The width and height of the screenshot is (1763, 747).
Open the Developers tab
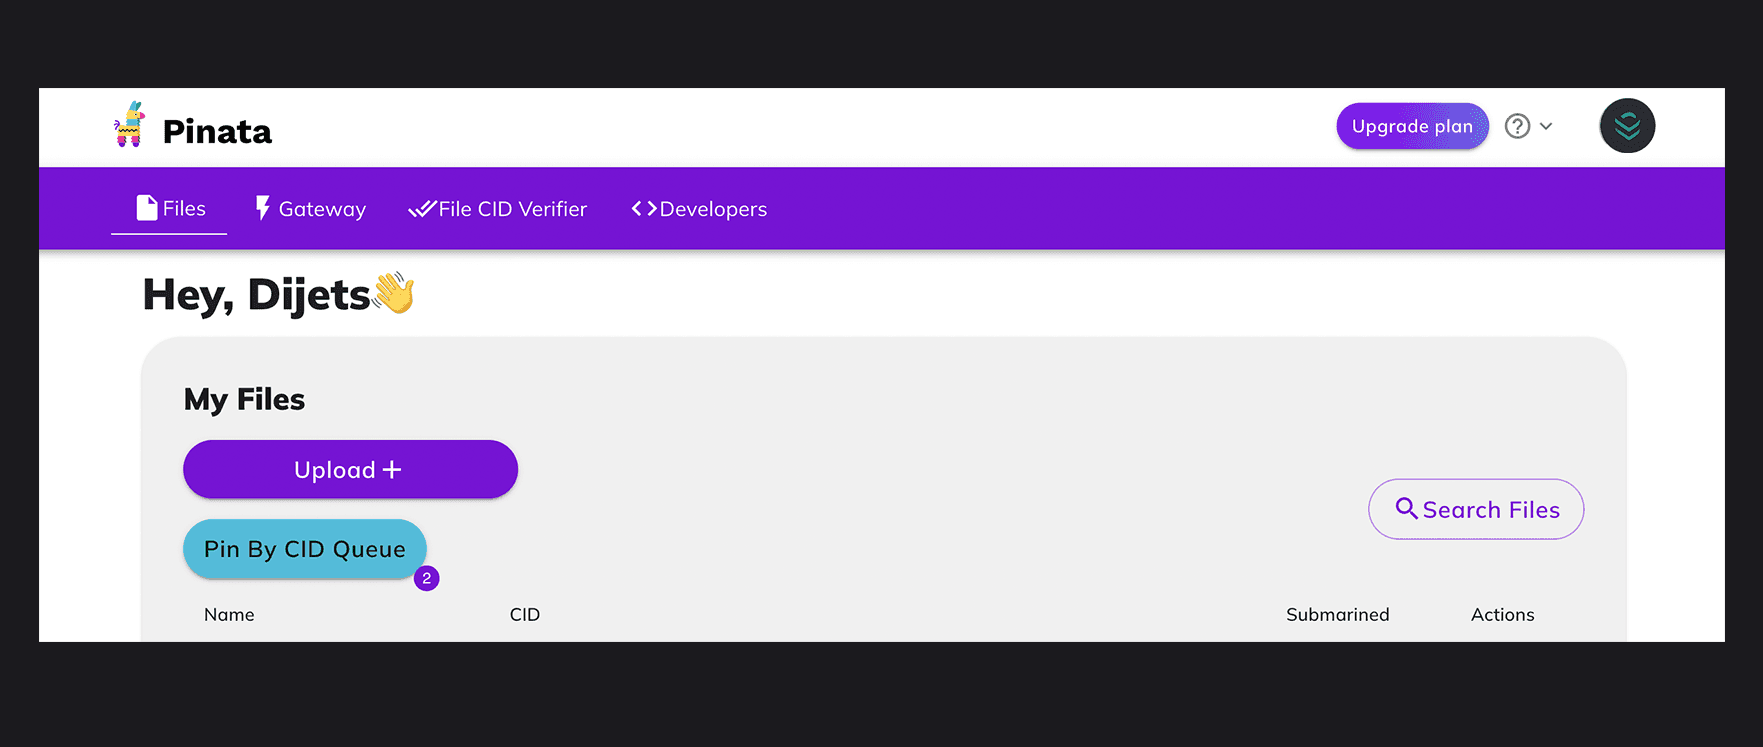coord(699,209)
